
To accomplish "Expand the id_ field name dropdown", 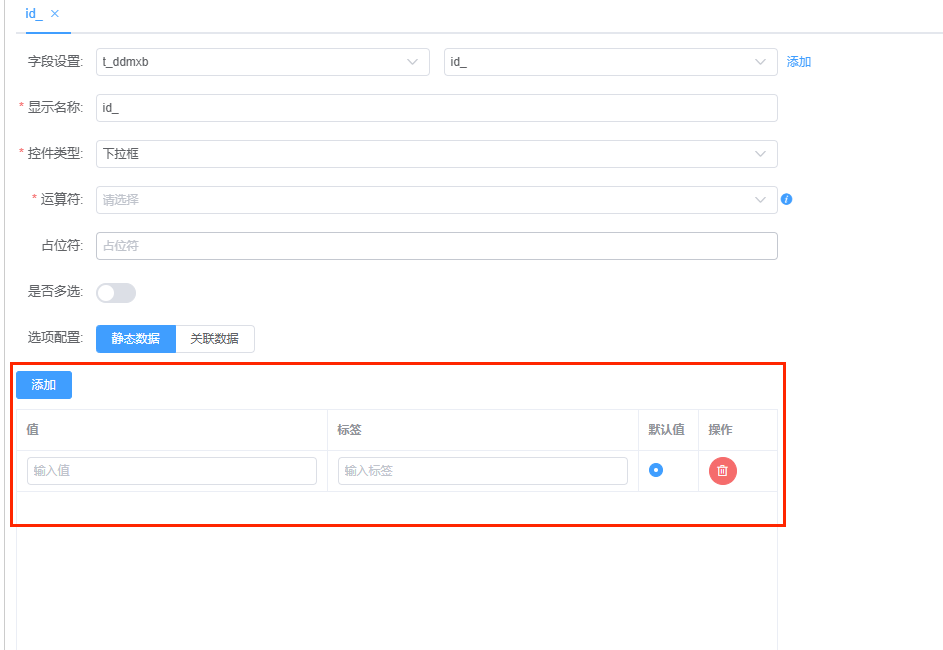I will point(610,62).
